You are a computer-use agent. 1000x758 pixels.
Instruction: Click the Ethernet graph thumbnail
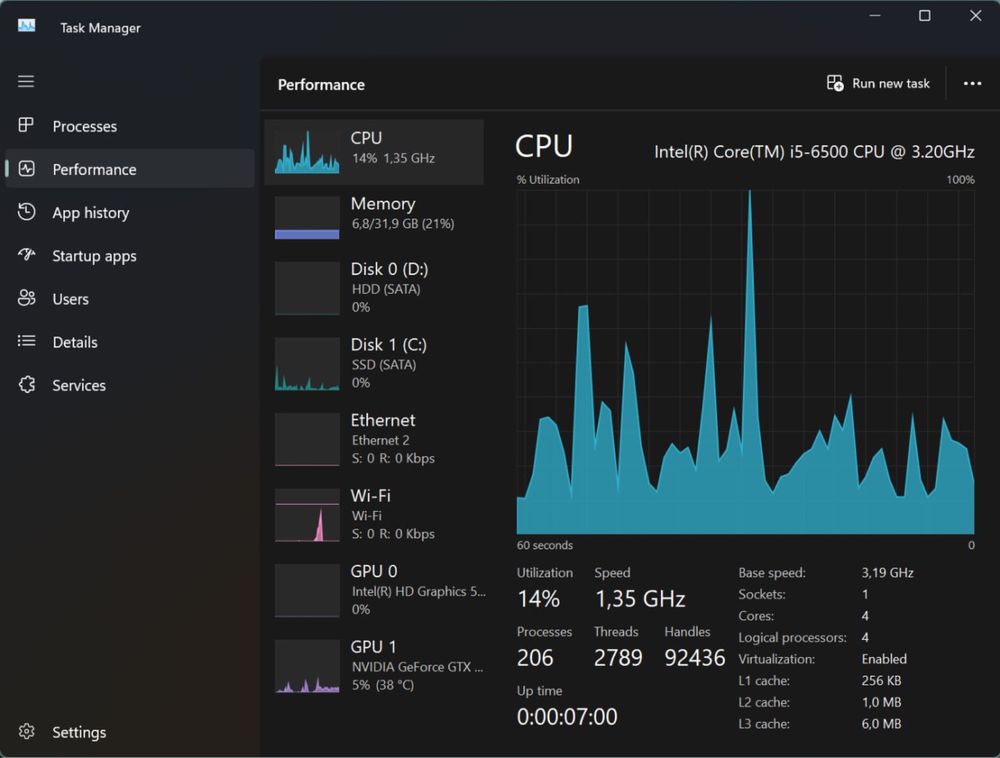click(307, 439)
